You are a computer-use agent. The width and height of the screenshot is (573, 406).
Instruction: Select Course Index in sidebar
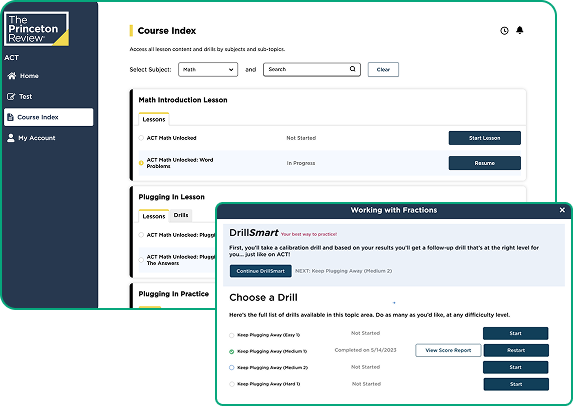click(49, 117)
